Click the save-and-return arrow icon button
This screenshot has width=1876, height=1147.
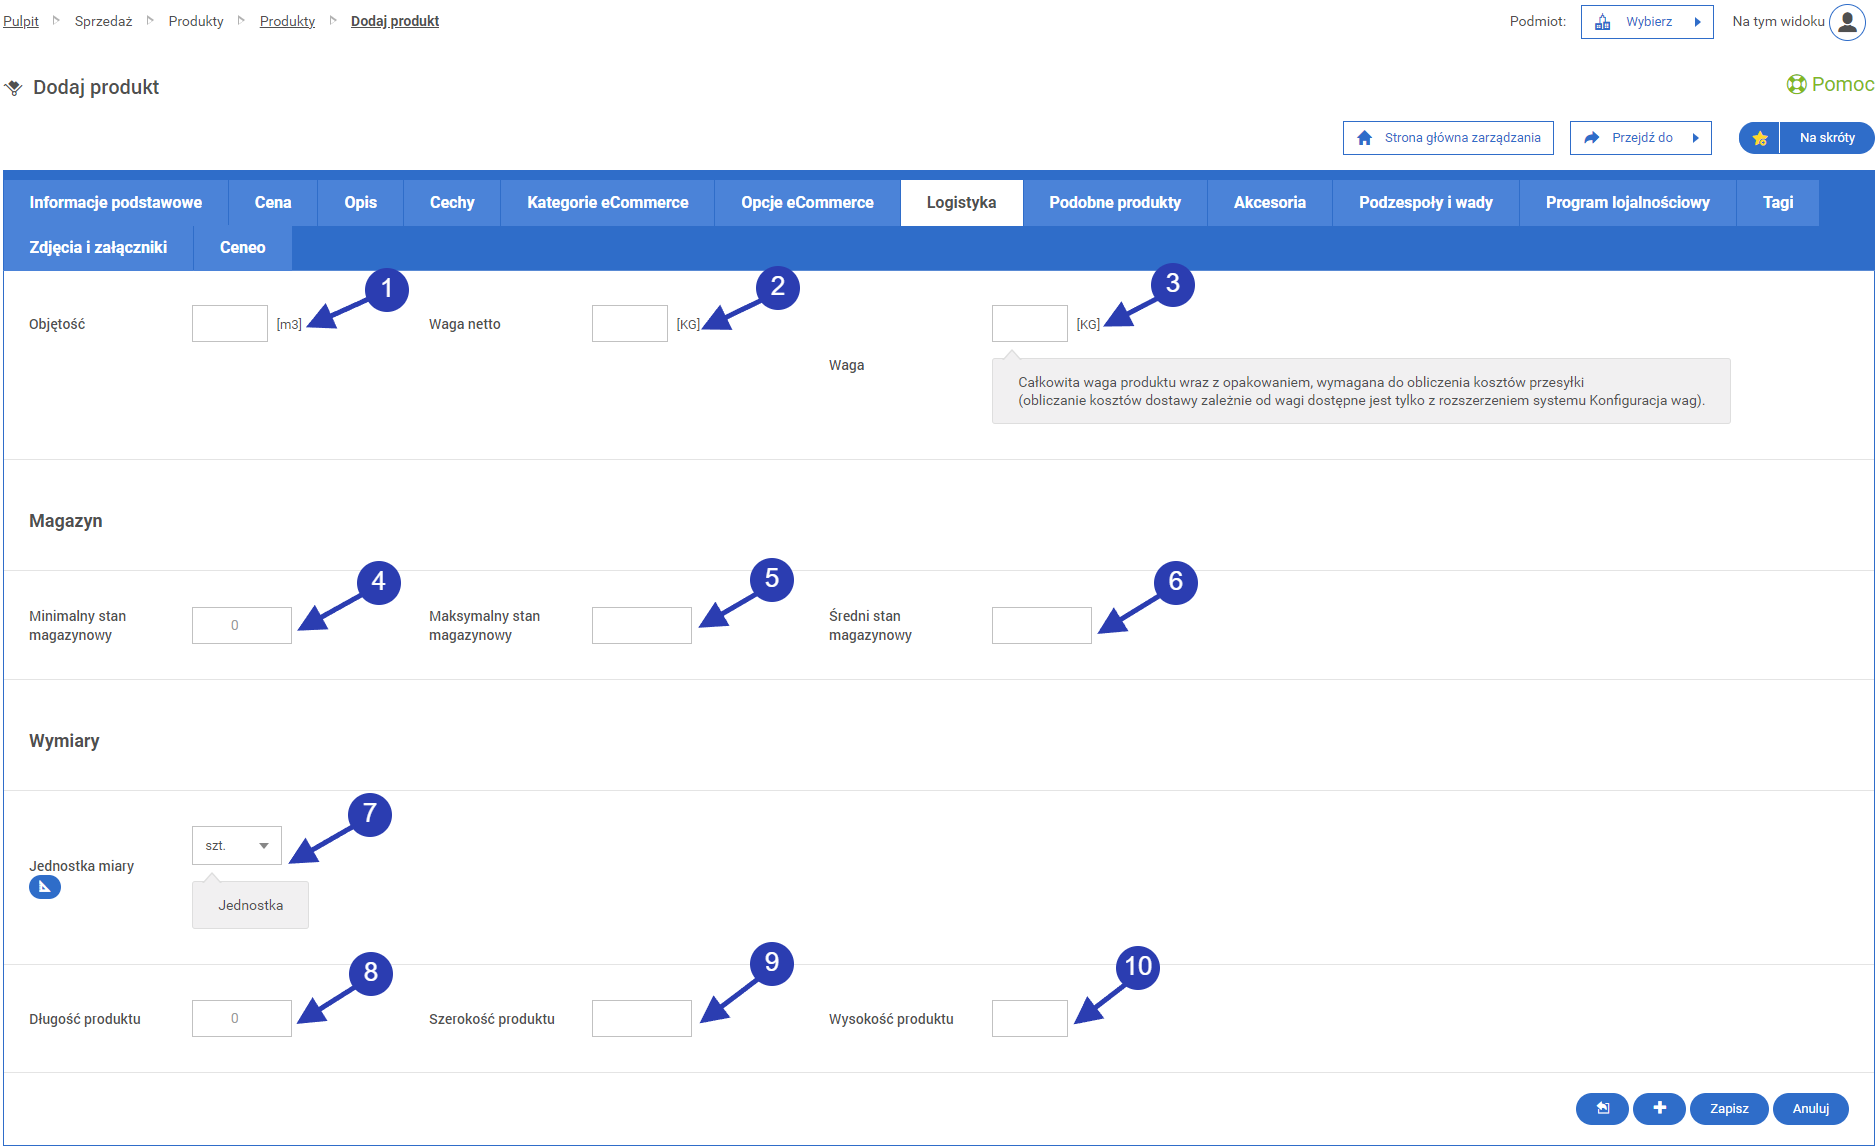click(1602, 1108)
